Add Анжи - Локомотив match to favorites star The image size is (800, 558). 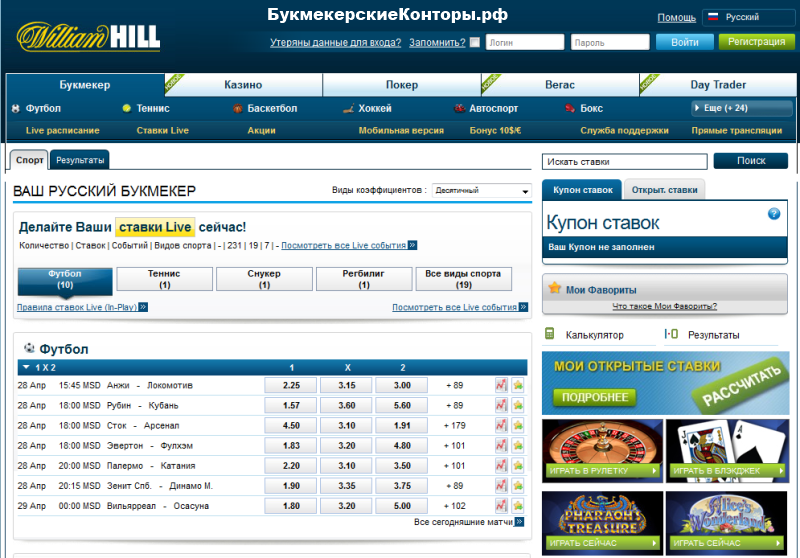coord(518,385)
